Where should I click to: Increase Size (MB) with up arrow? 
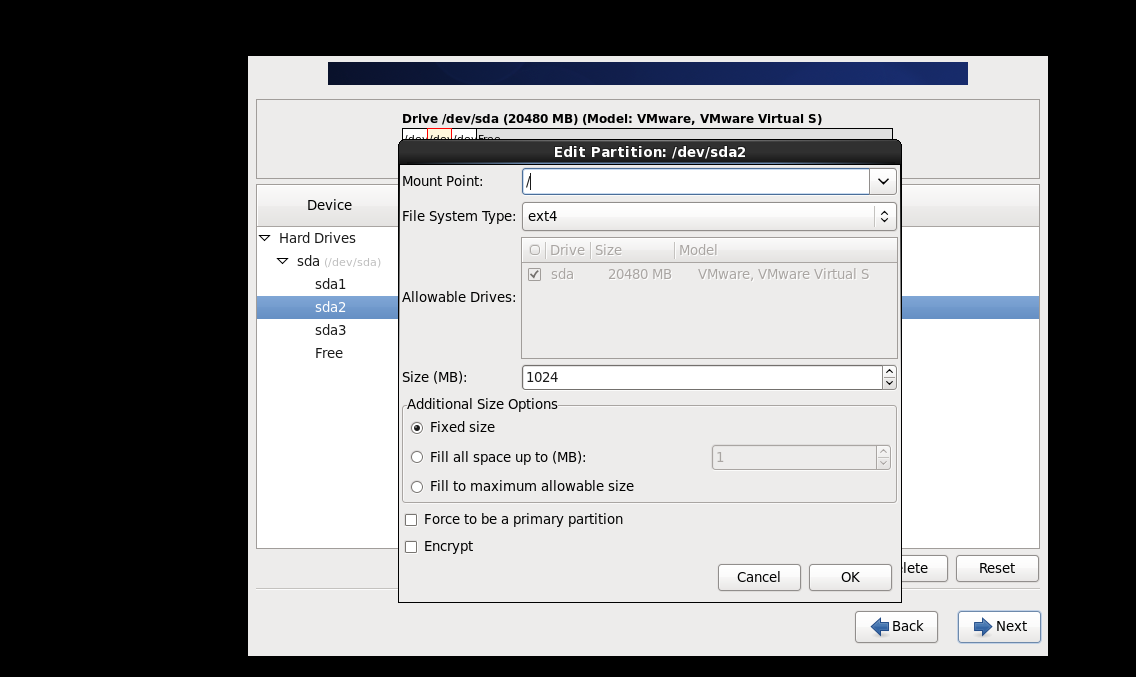pos(889,371)
